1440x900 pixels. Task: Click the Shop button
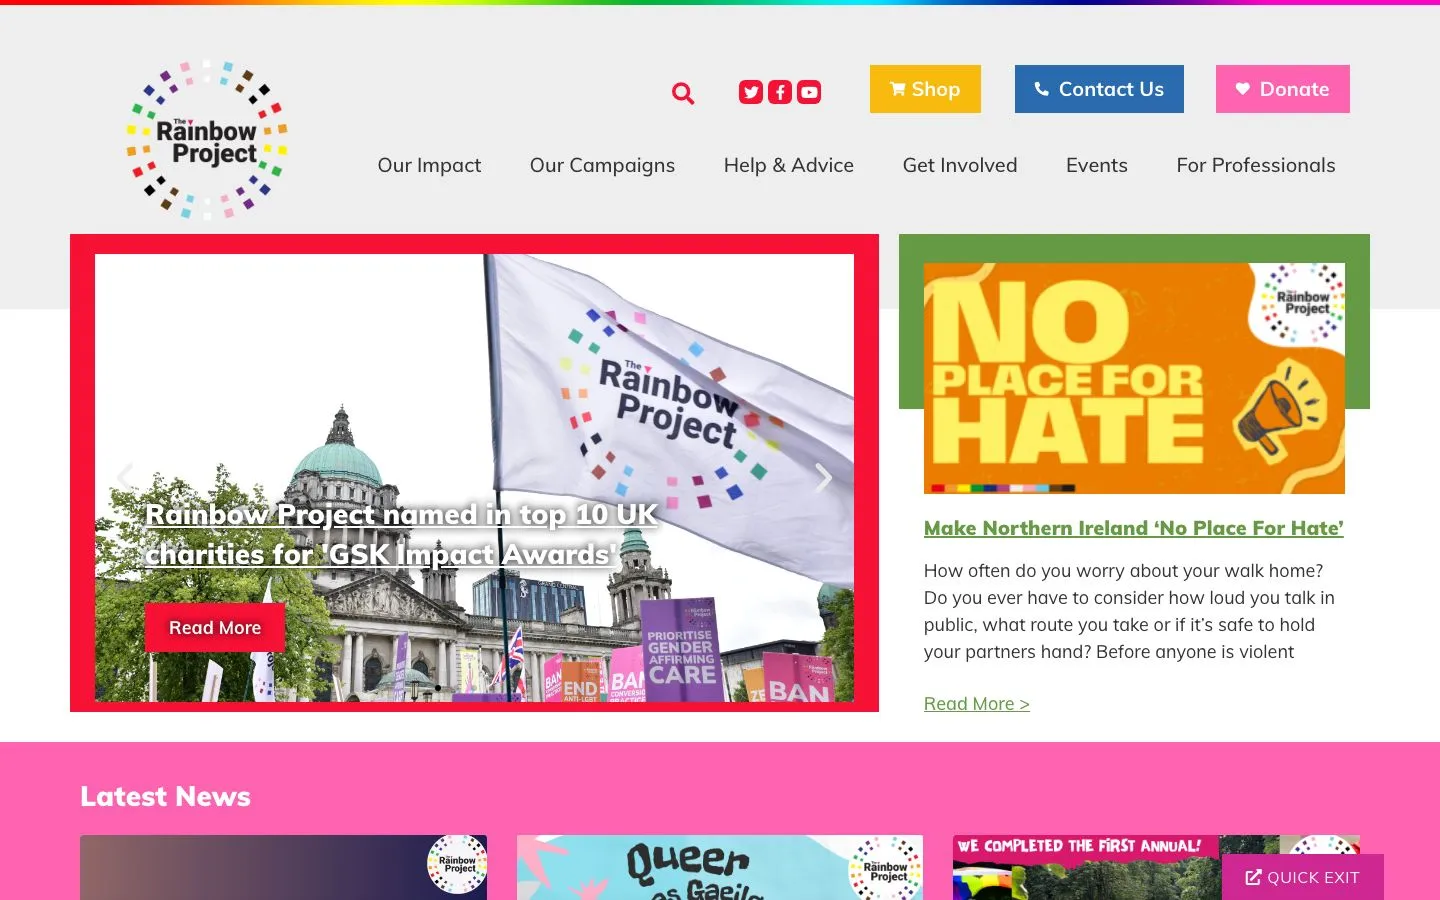coord(925,89)
